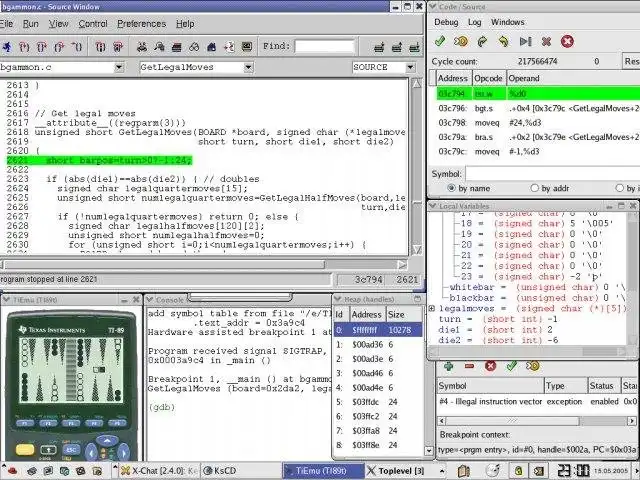Click the Run (running man) toolbar icon
The image size is (640, 480).
coord(7,47)
